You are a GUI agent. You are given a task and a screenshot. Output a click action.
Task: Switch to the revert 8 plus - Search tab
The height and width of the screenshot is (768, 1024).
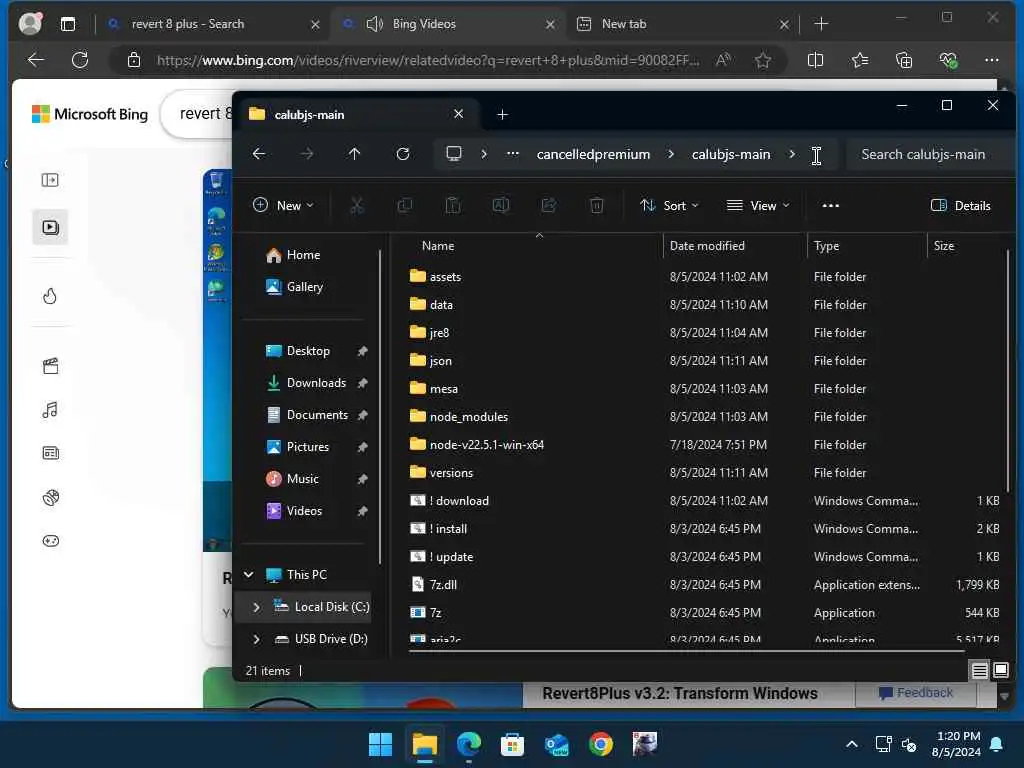click(212, 24)
